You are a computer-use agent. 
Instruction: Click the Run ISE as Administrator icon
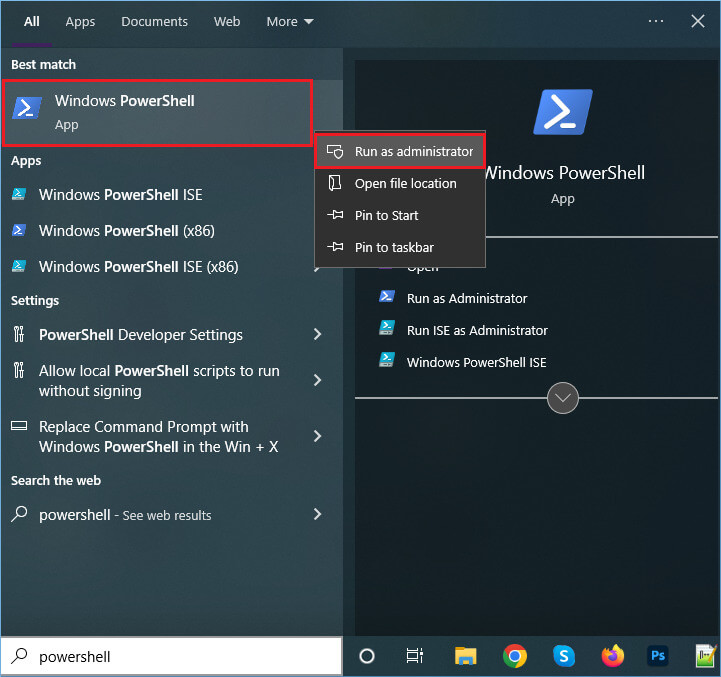click(387, 328)
